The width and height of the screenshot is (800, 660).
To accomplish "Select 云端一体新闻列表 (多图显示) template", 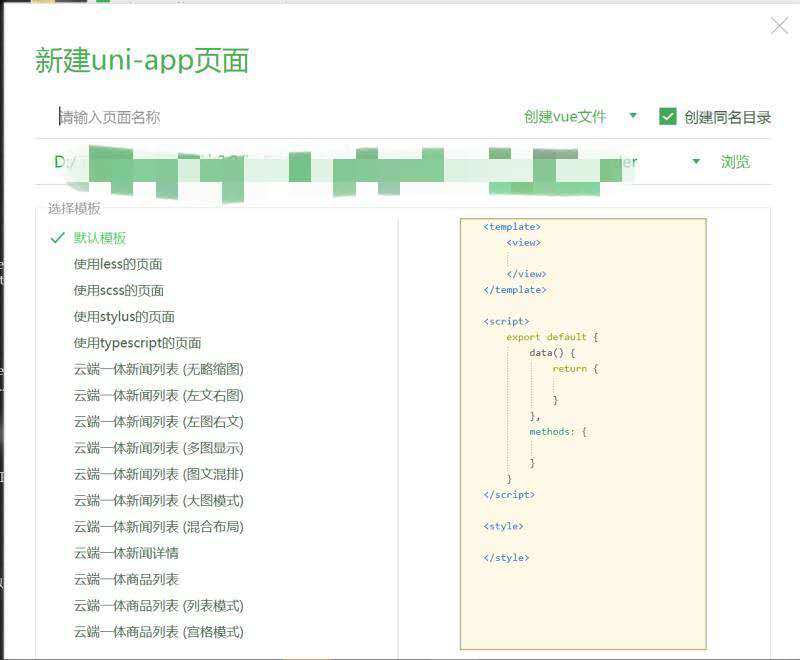I will pos(158,448).
